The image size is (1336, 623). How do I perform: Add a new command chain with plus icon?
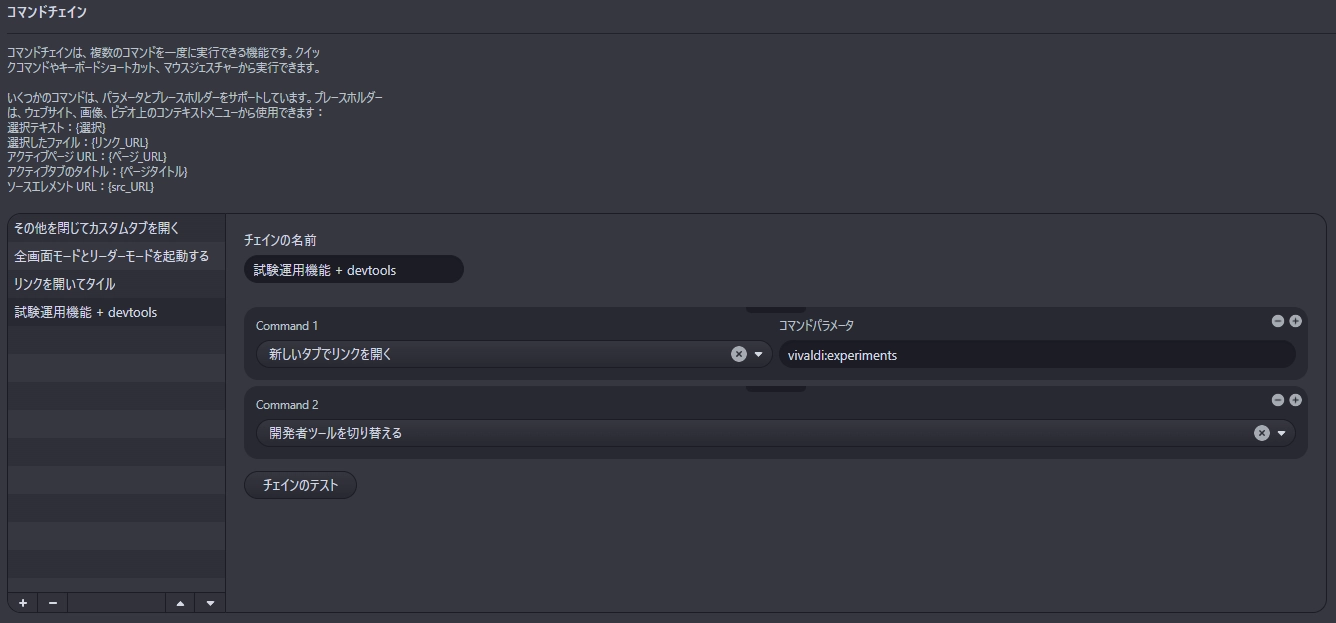(x=23, y=603)
